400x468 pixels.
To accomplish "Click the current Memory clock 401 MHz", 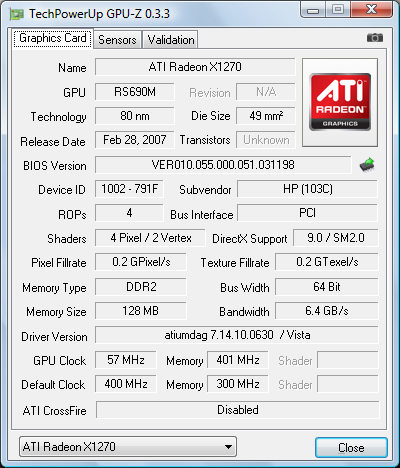I will [238, 360].
